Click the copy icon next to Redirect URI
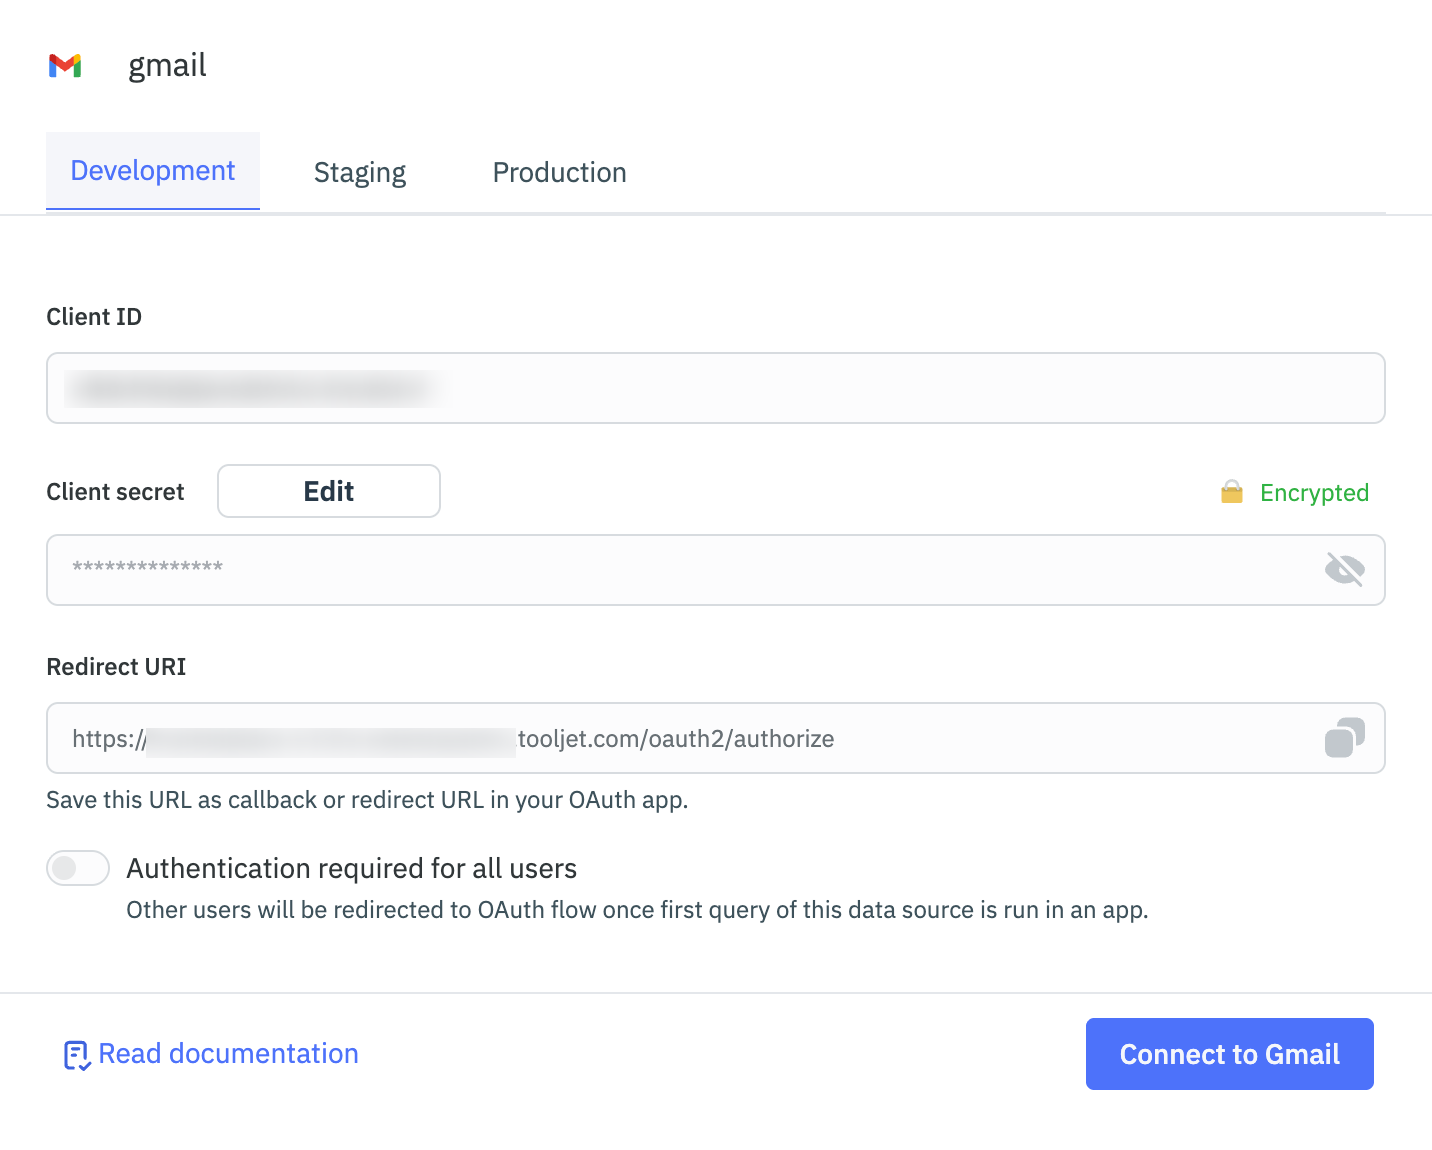Screen dimensions: 1432x1150 (1345, 738)
